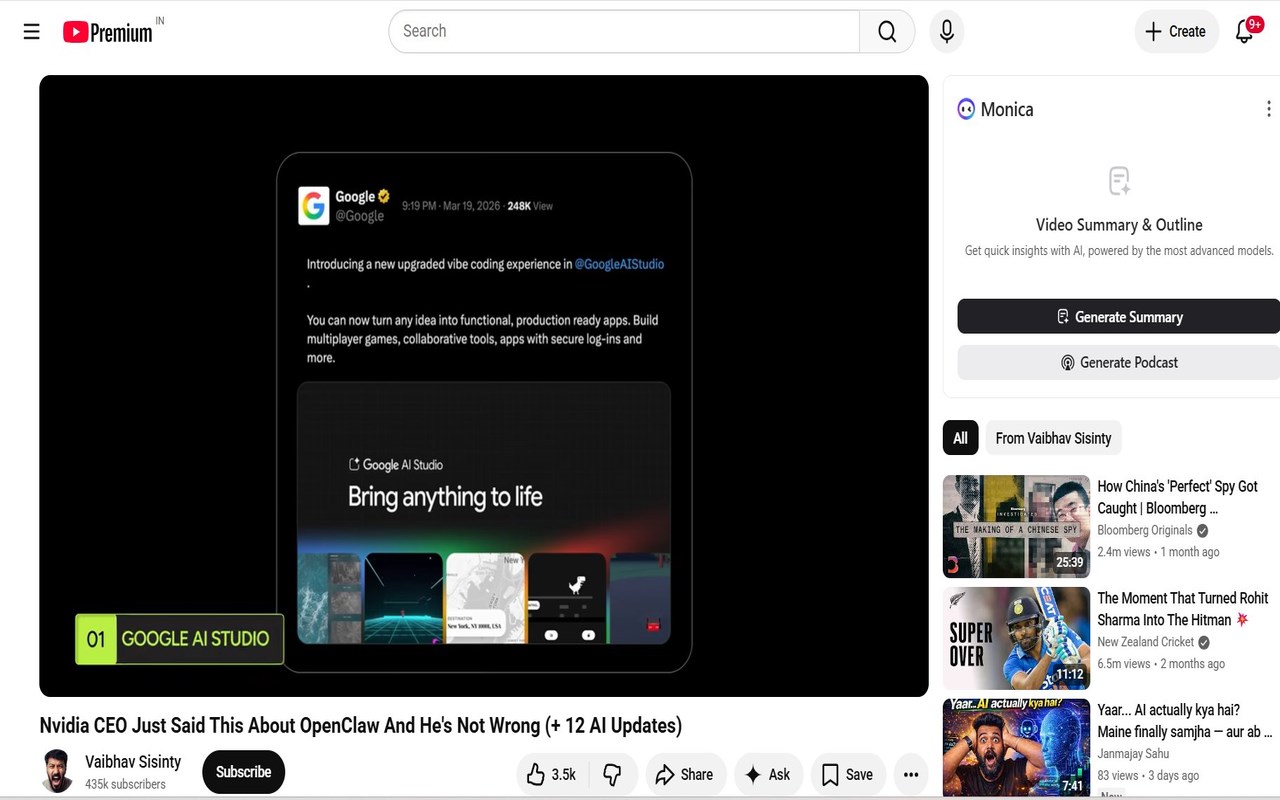The width and height of the screenshot is (1280, 800).
Task: Like the video with 3.5k likes
Action: (x=552, y=774)
